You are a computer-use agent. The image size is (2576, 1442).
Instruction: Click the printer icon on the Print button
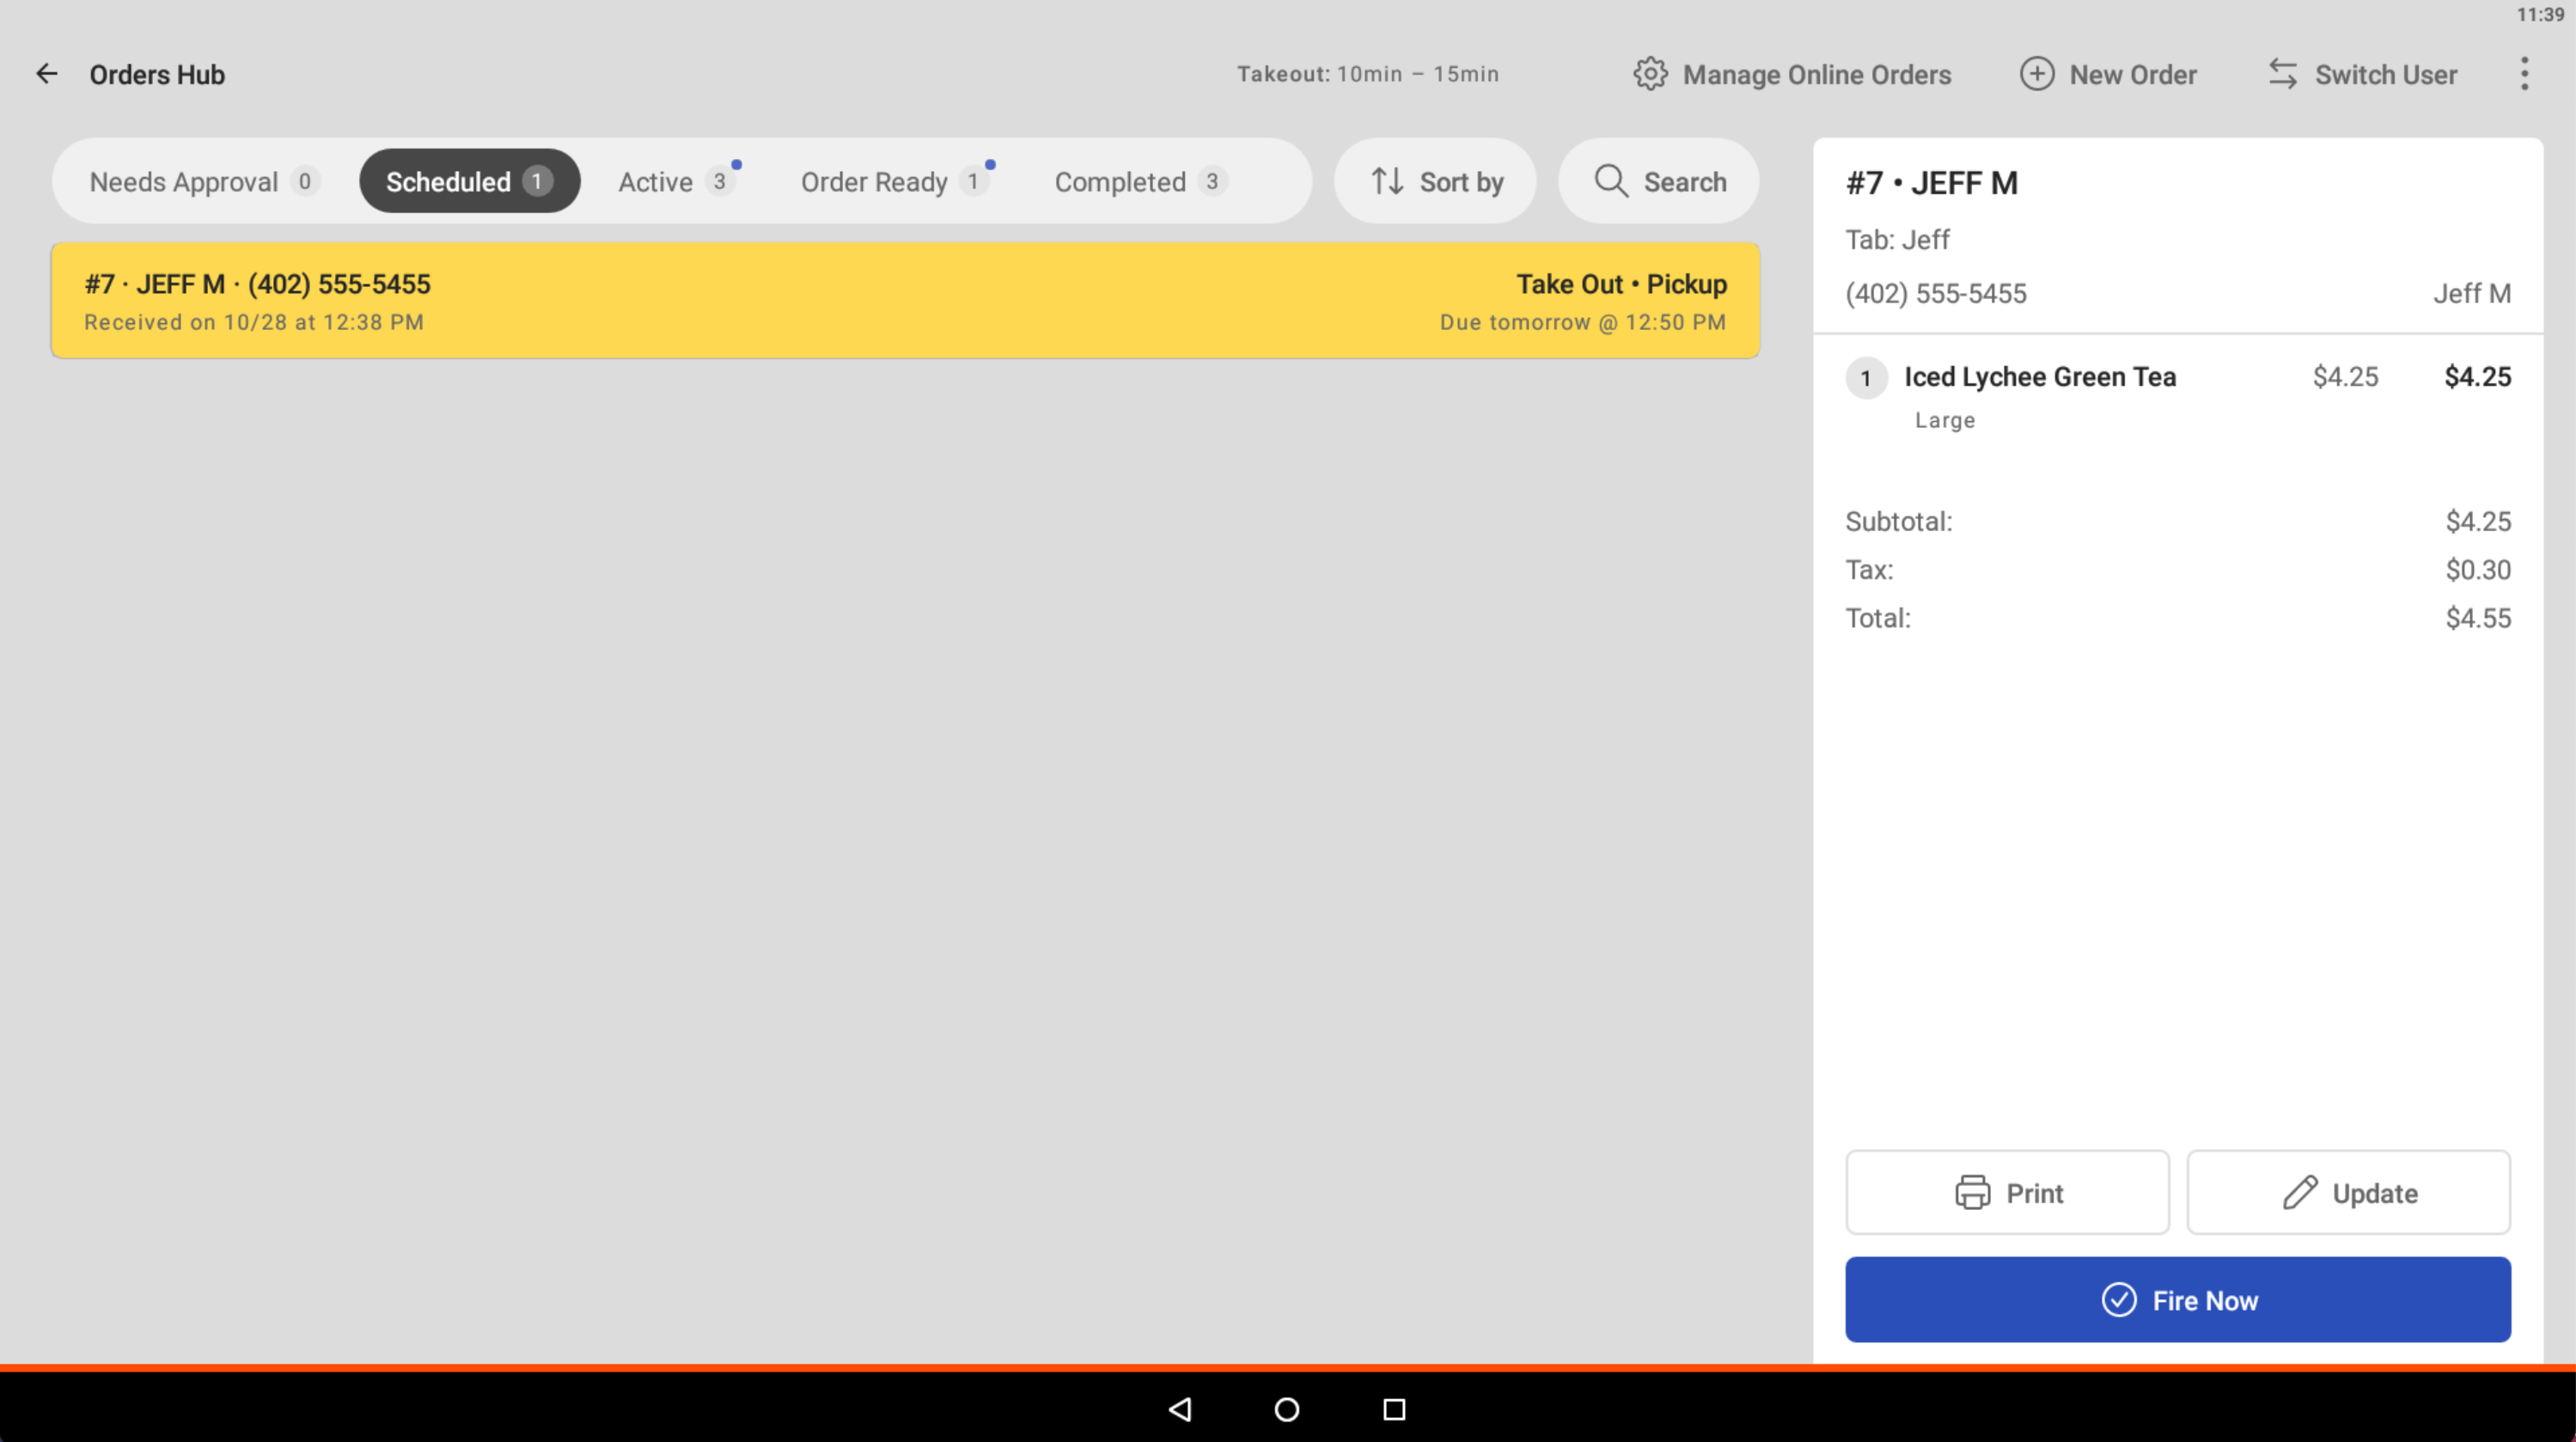point(1973,1192)
